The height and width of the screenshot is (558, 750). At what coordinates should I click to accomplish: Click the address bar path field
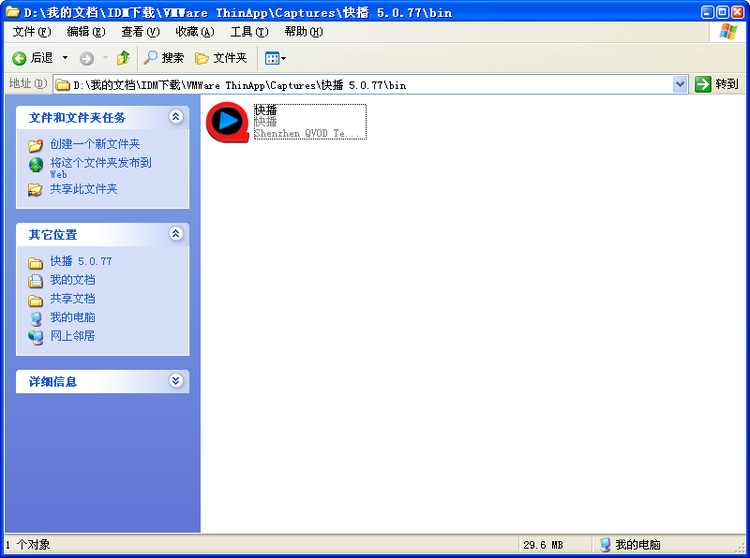[x=370, y=85]
